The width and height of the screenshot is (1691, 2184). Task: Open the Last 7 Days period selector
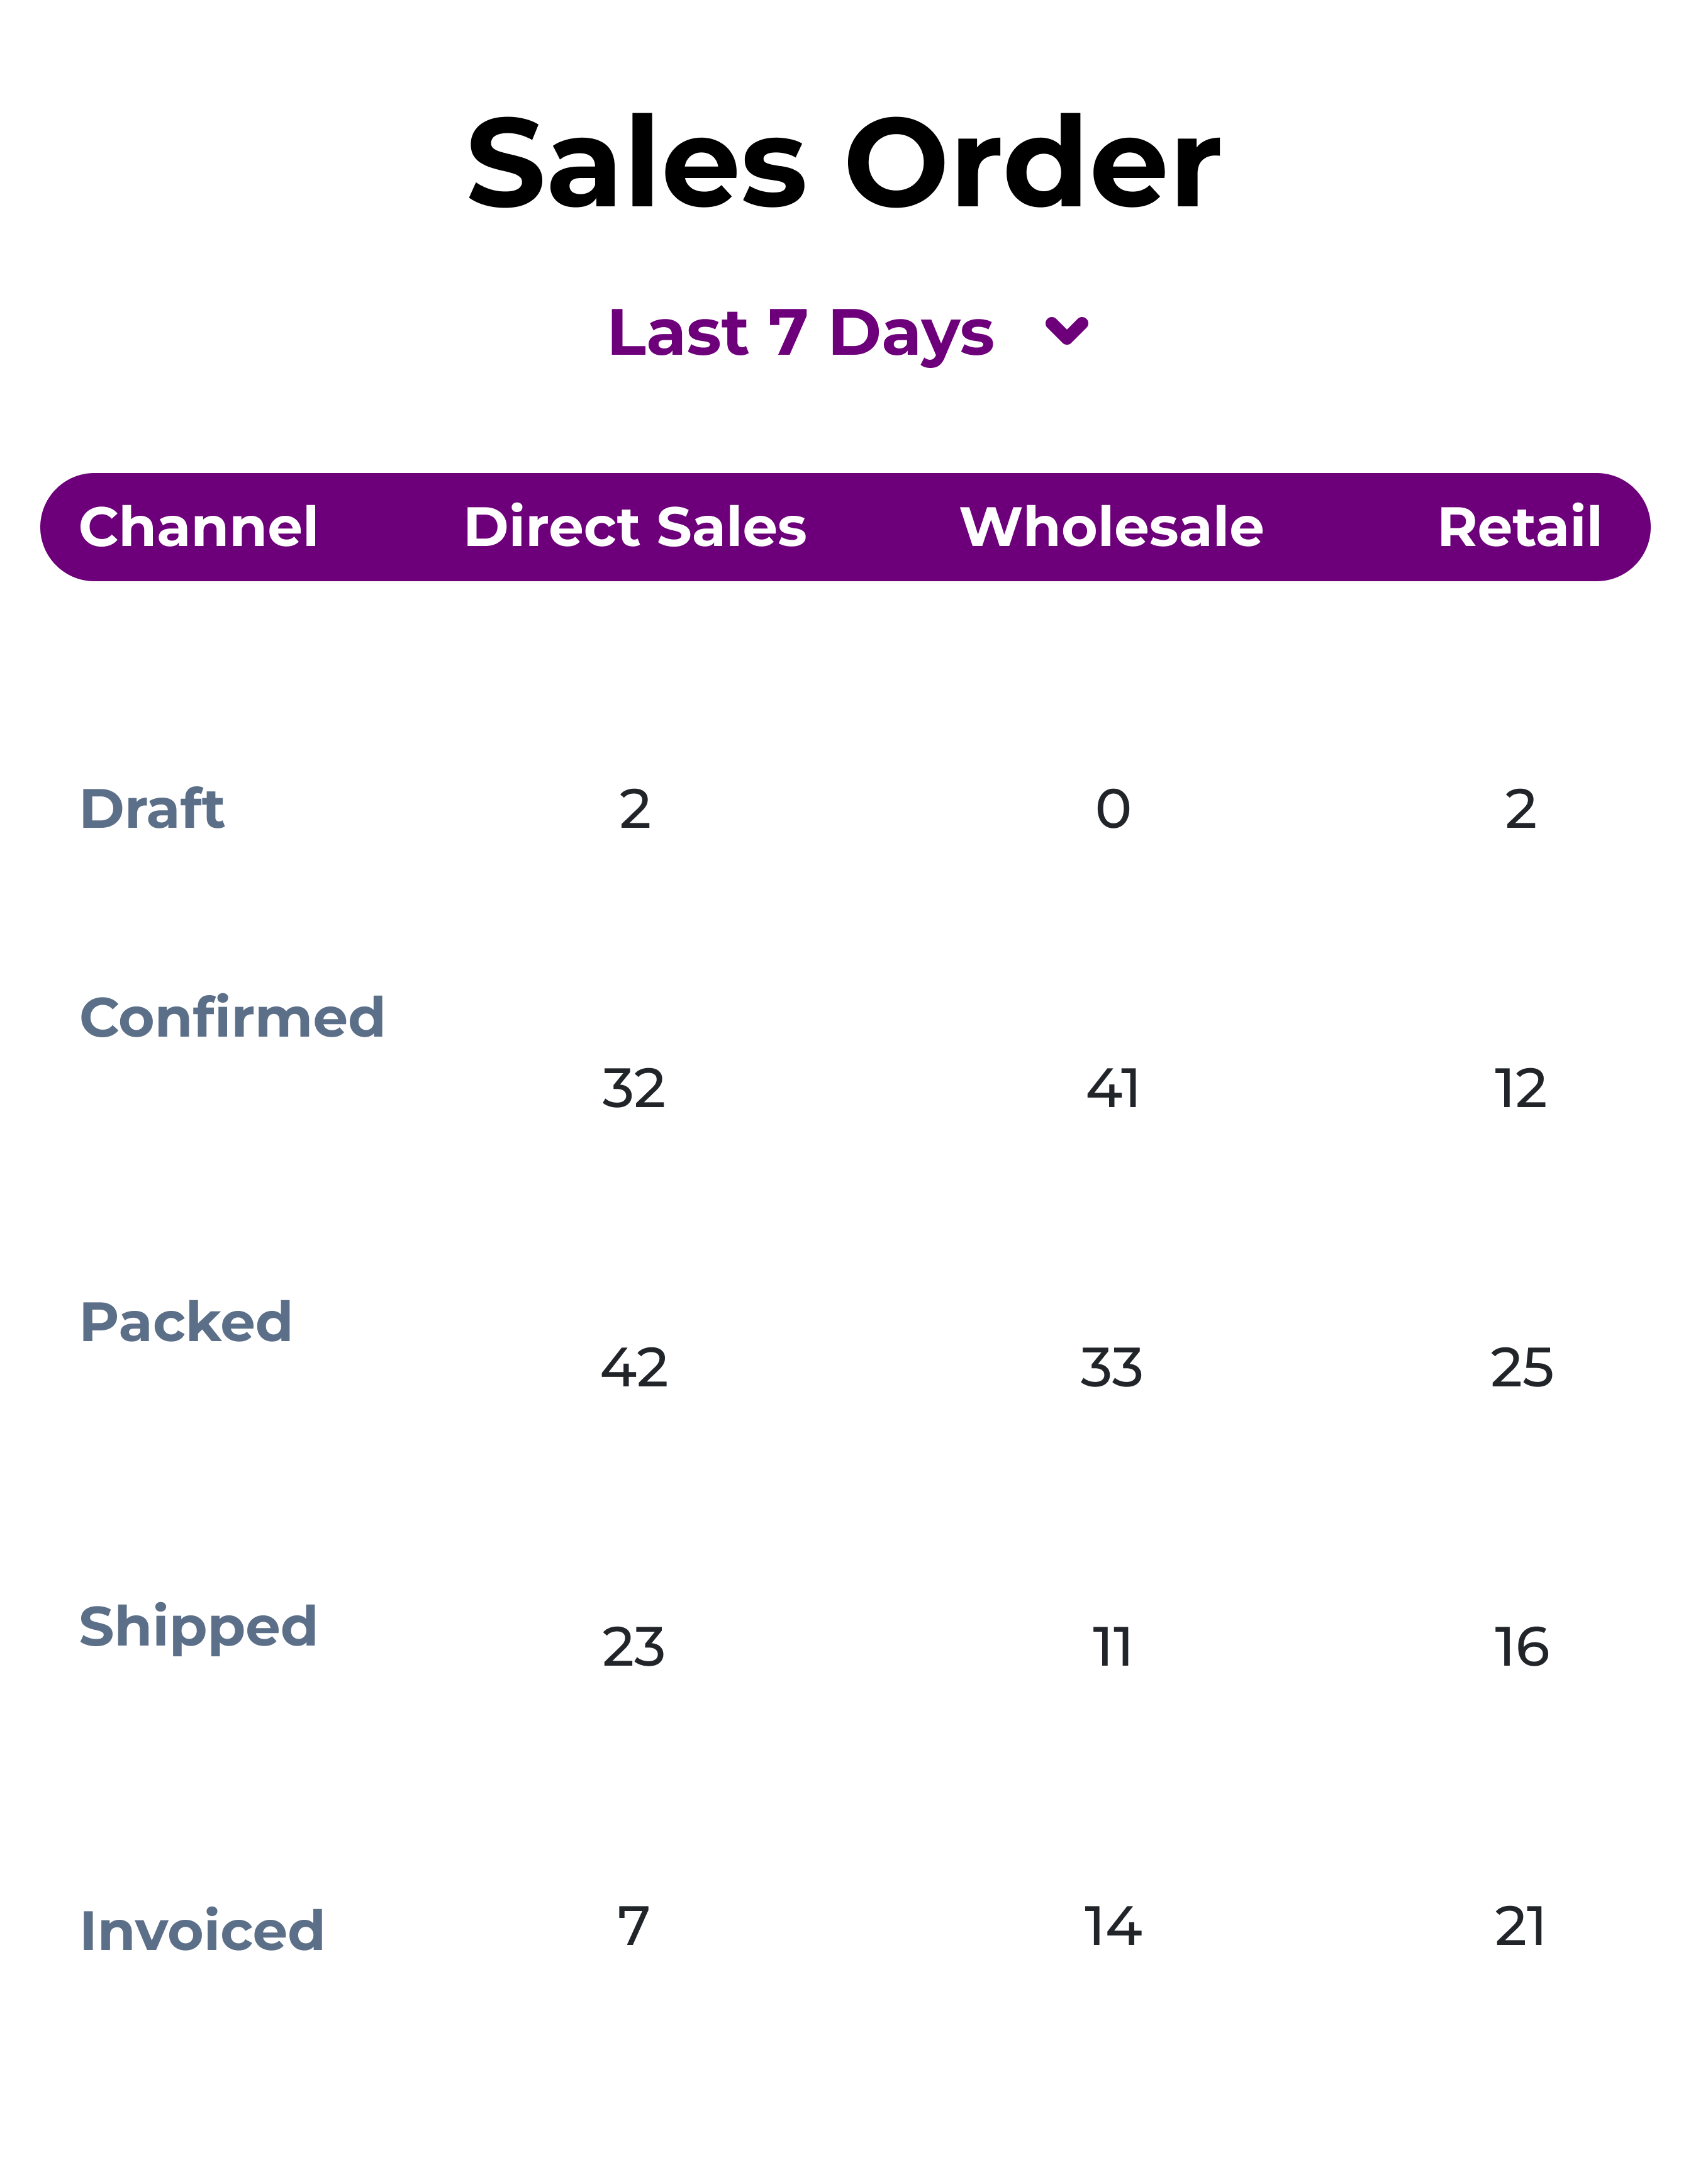(801, 333)
